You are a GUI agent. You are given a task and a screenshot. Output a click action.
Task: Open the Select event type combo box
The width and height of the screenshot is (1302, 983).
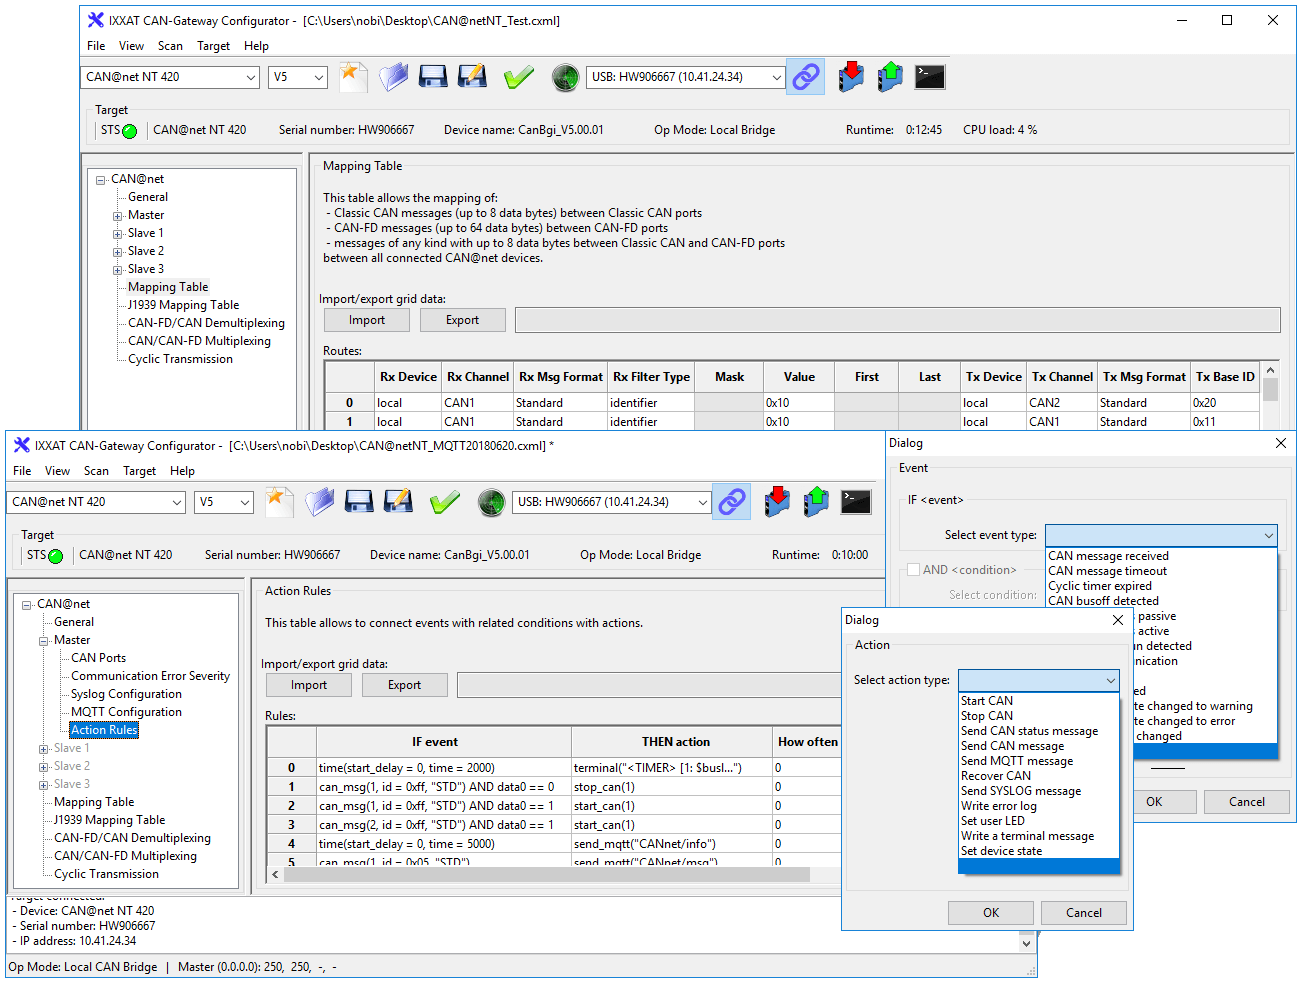pos(1161,535)
